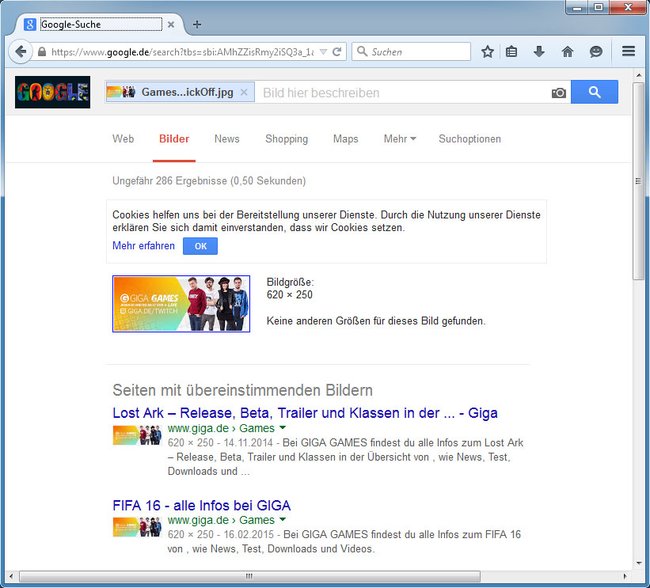Click the padlock site security icon
The image size is (650, 588).
tap(41, 52)
